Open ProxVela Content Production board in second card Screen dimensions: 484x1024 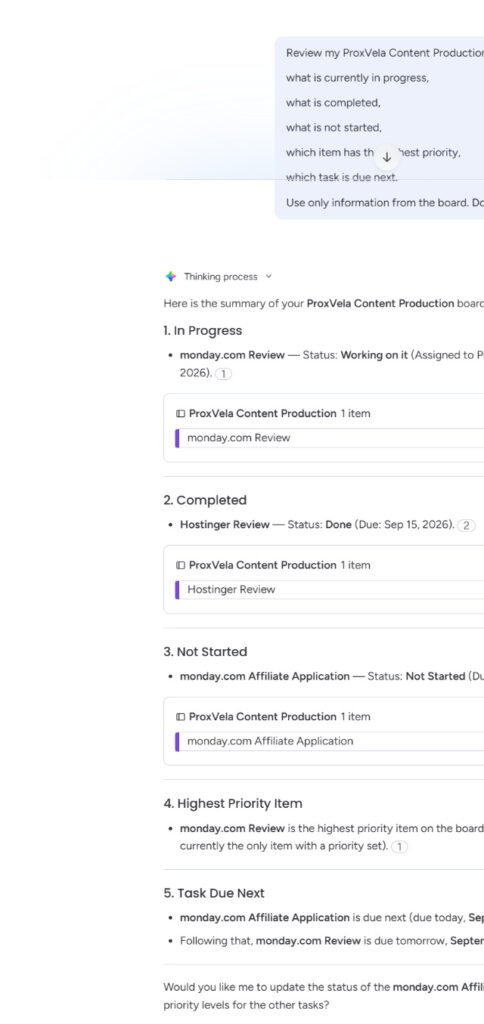(x=263, y=565)
